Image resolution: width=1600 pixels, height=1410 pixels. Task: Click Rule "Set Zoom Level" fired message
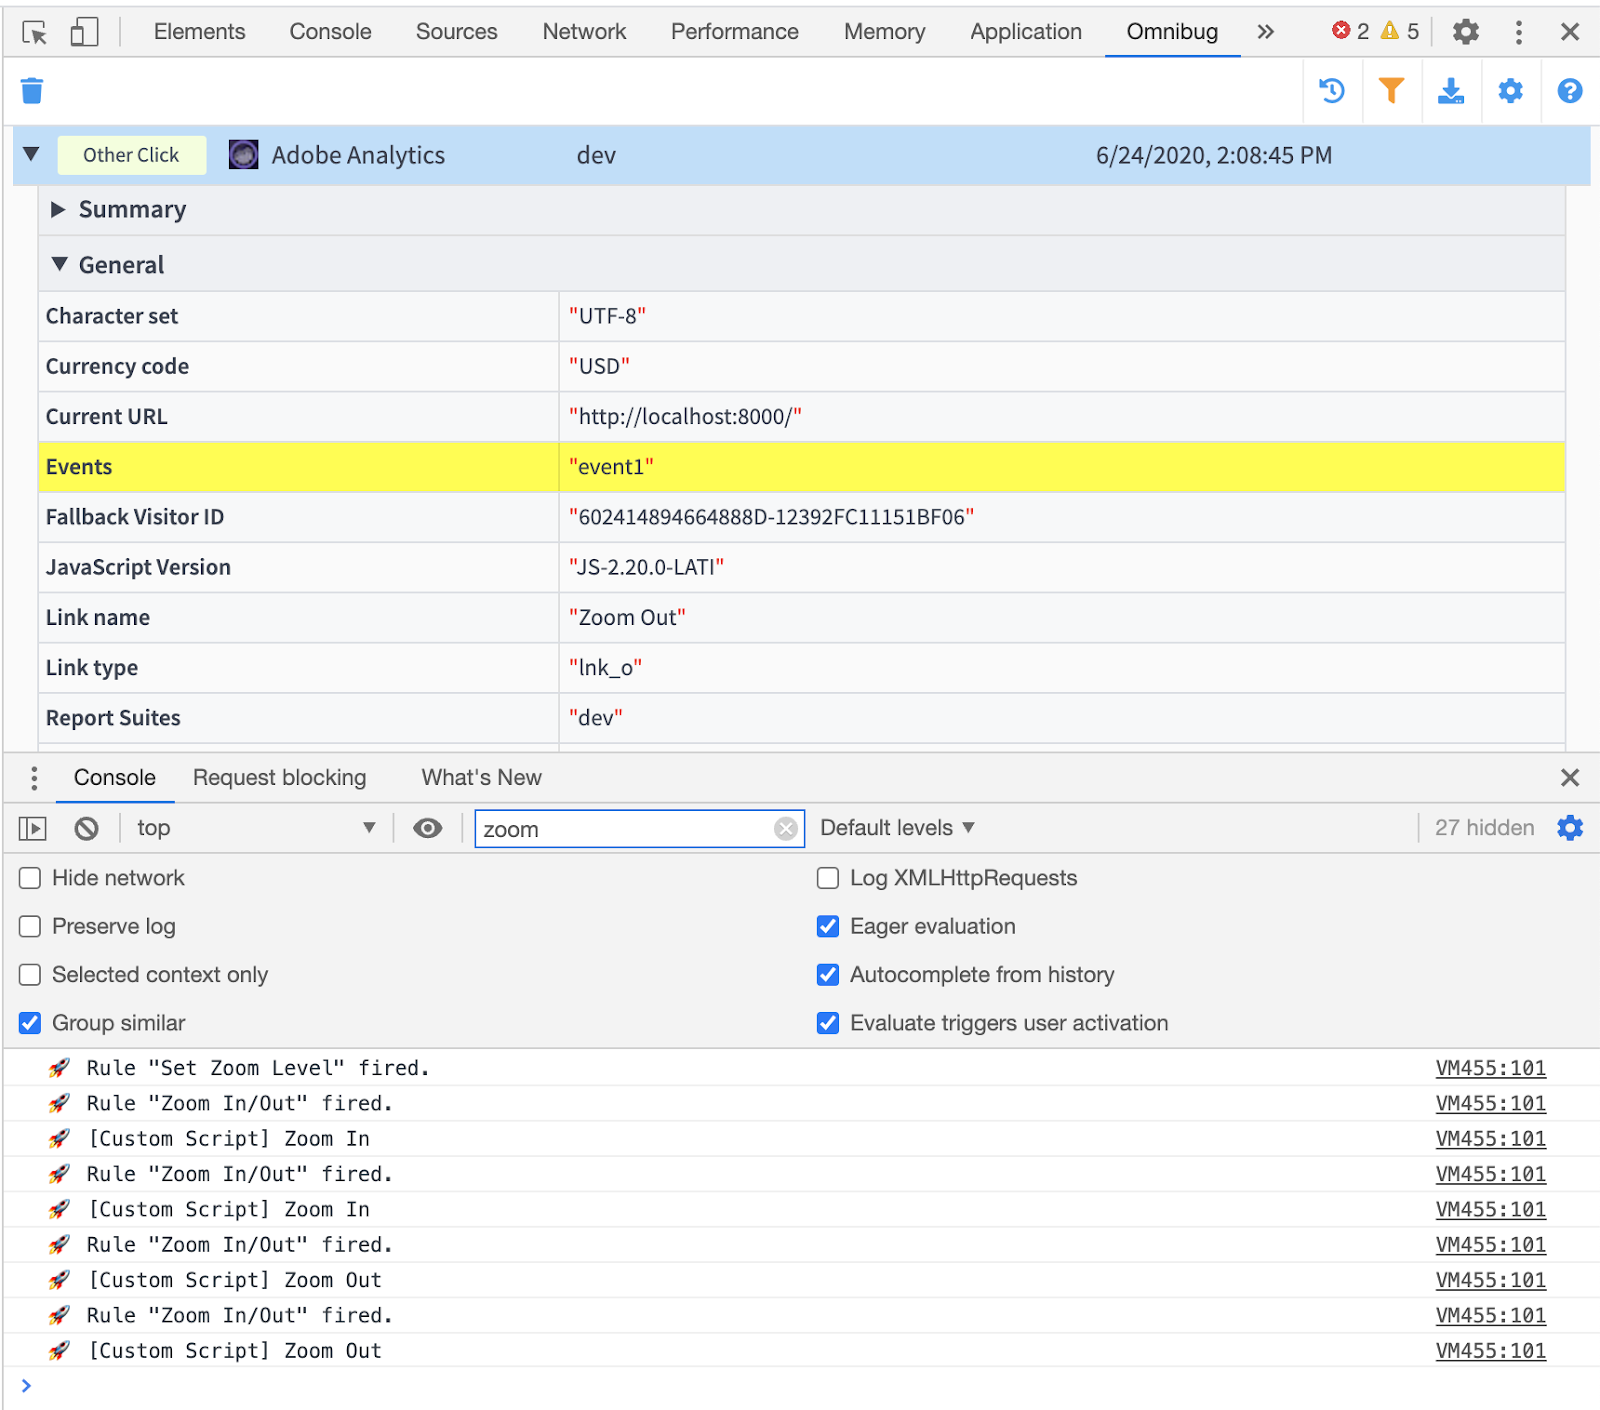258,1068
